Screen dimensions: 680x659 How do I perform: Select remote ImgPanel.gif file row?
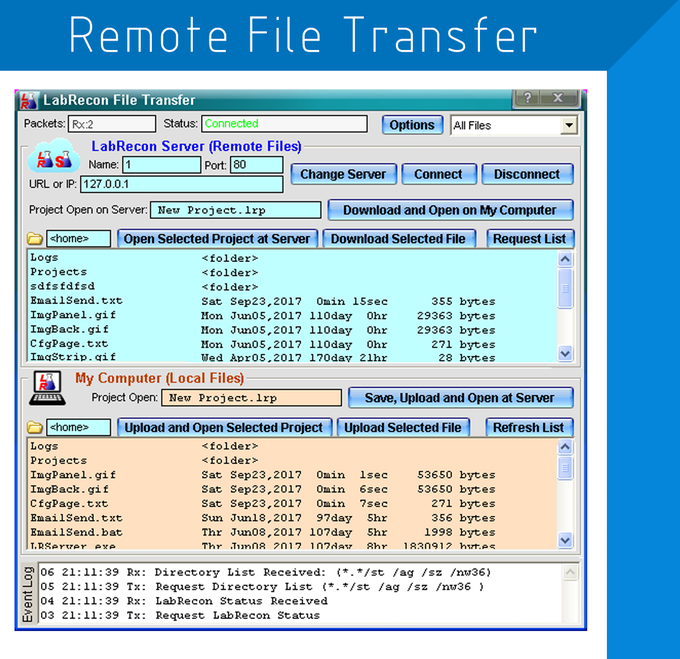click(x=292, y=315)
